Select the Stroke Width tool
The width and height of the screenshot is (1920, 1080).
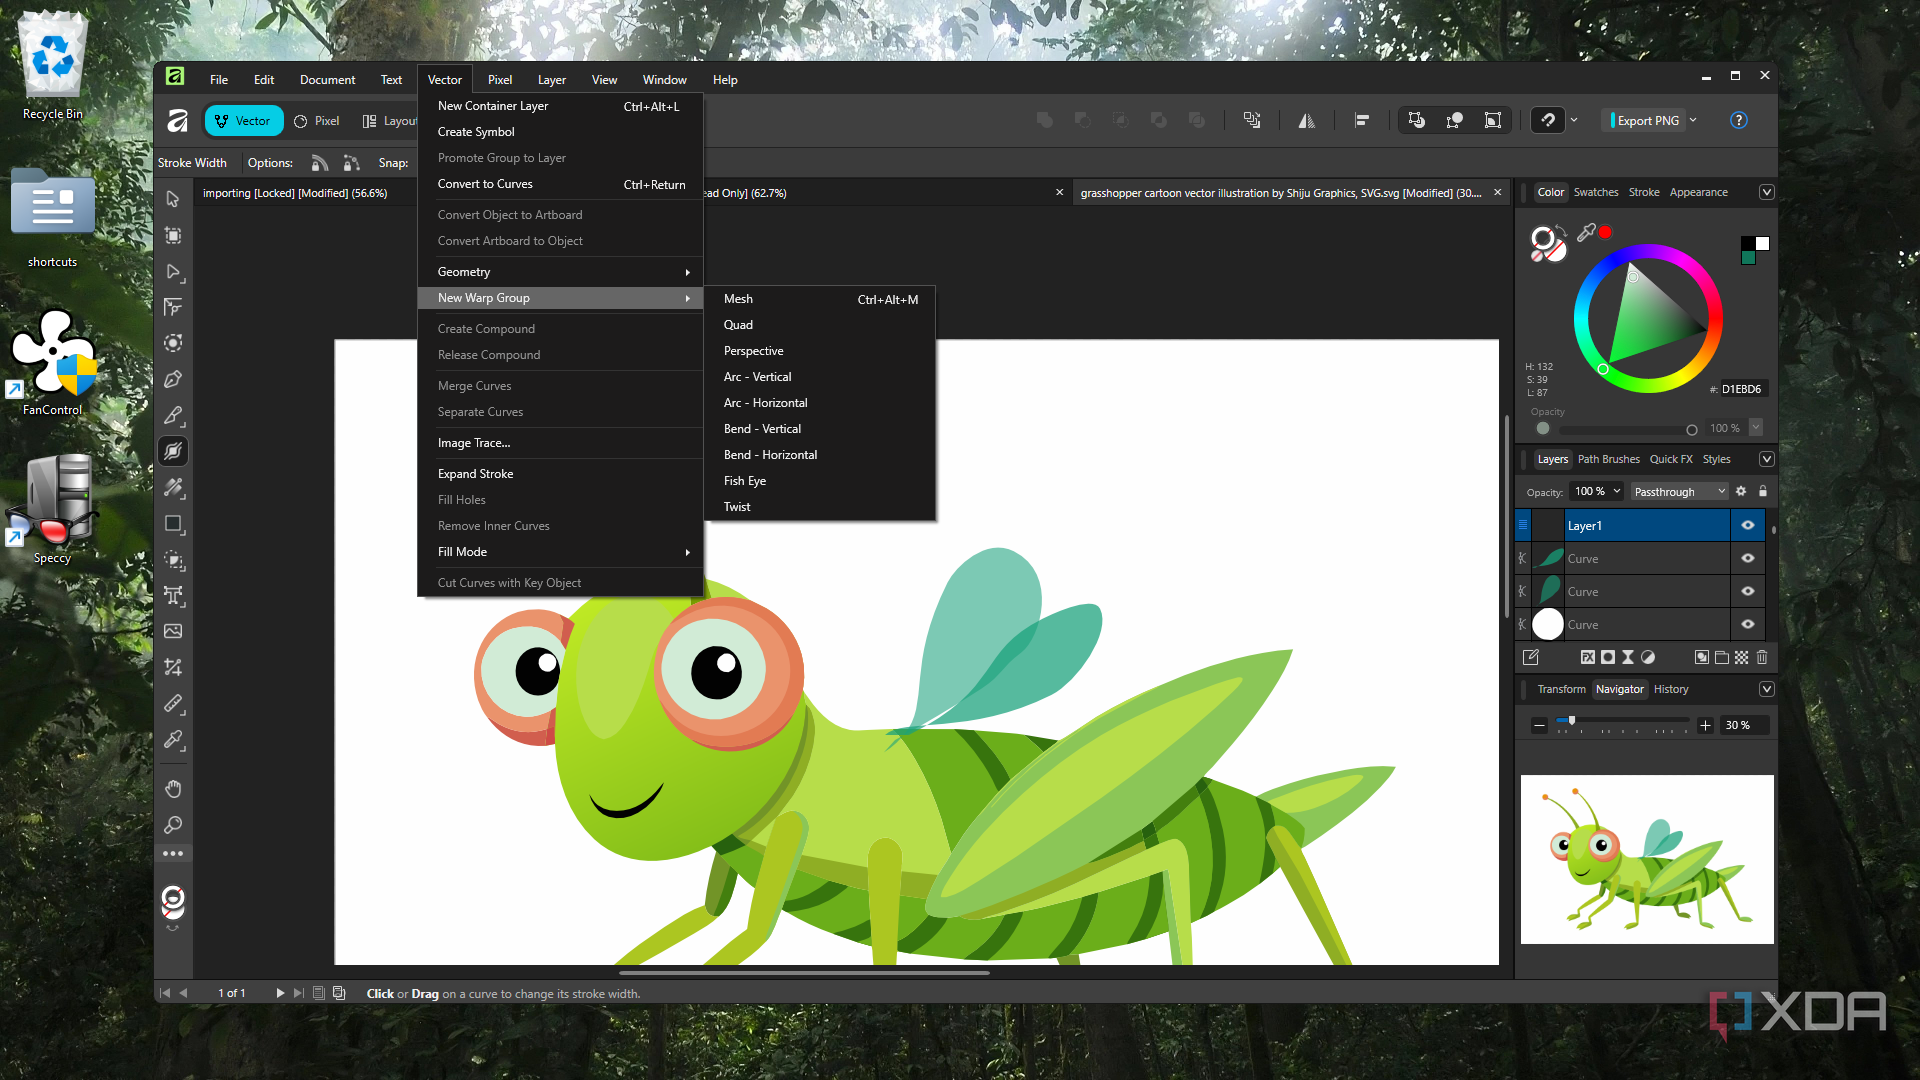(x=173, y=451)
